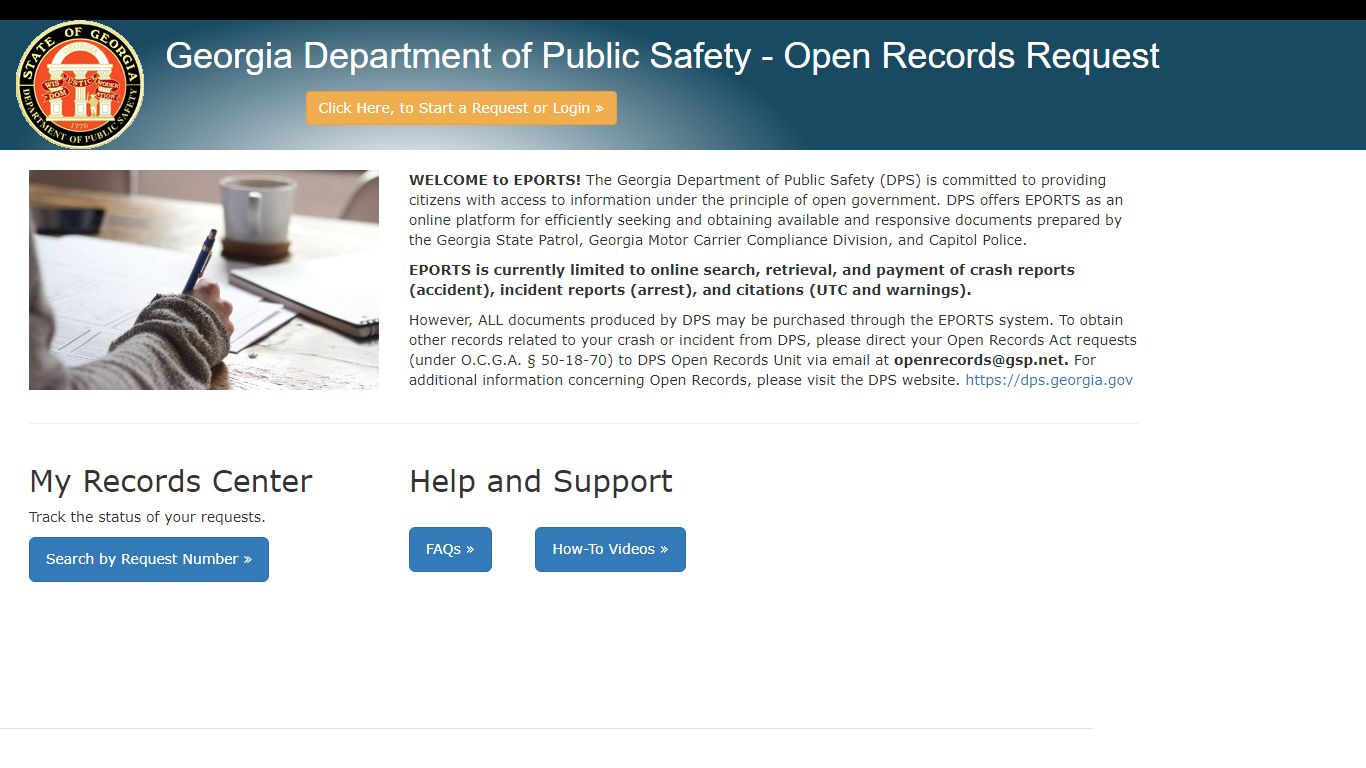Open the FAQs page
1366x768 pixels.
point(450,549)
